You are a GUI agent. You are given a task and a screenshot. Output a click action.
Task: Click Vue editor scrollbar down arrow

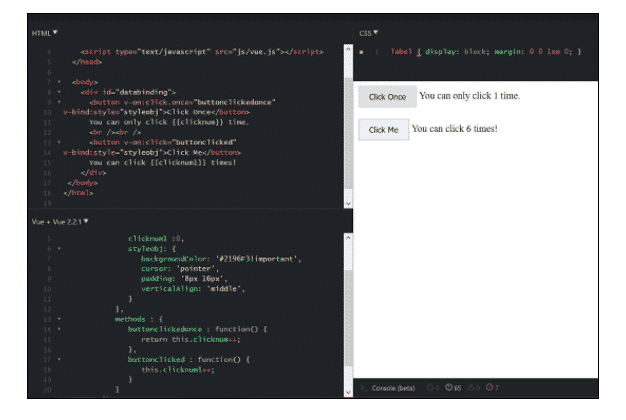tap(348, 392)
